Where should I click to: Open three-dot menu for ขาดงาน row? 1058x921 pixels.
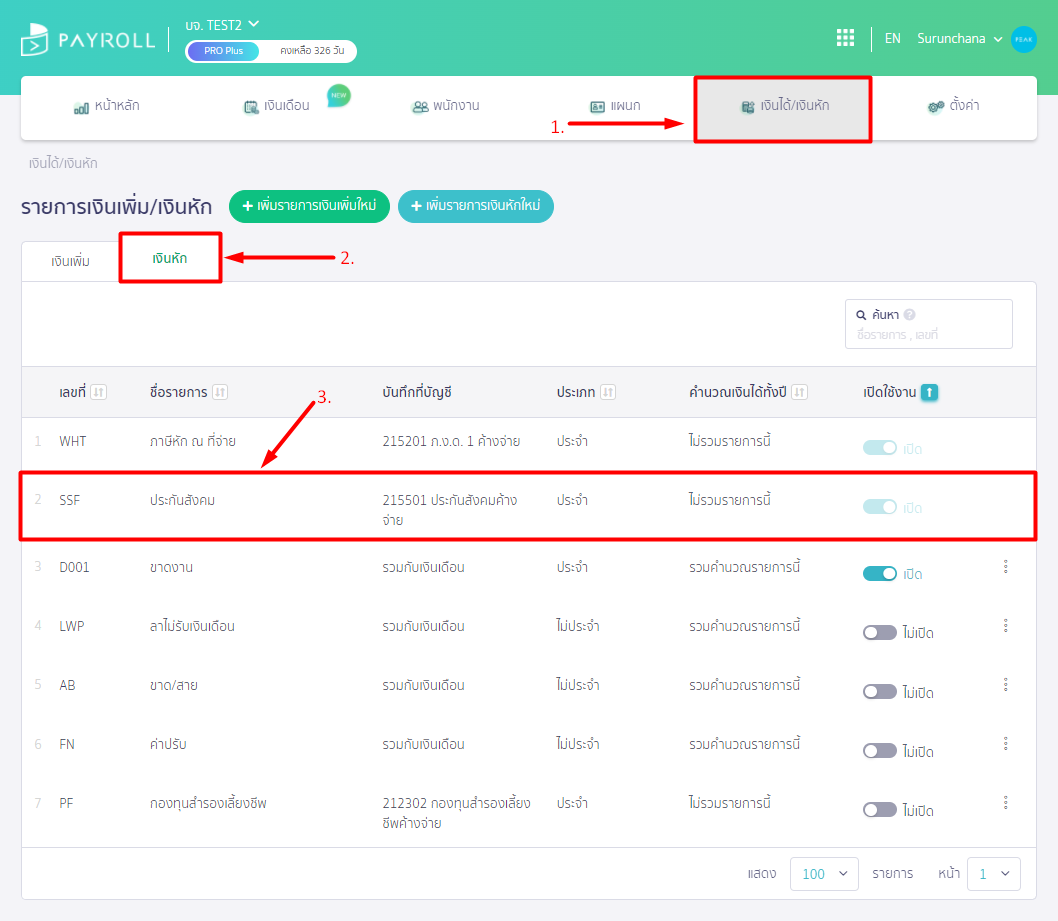click(1005, 567)
